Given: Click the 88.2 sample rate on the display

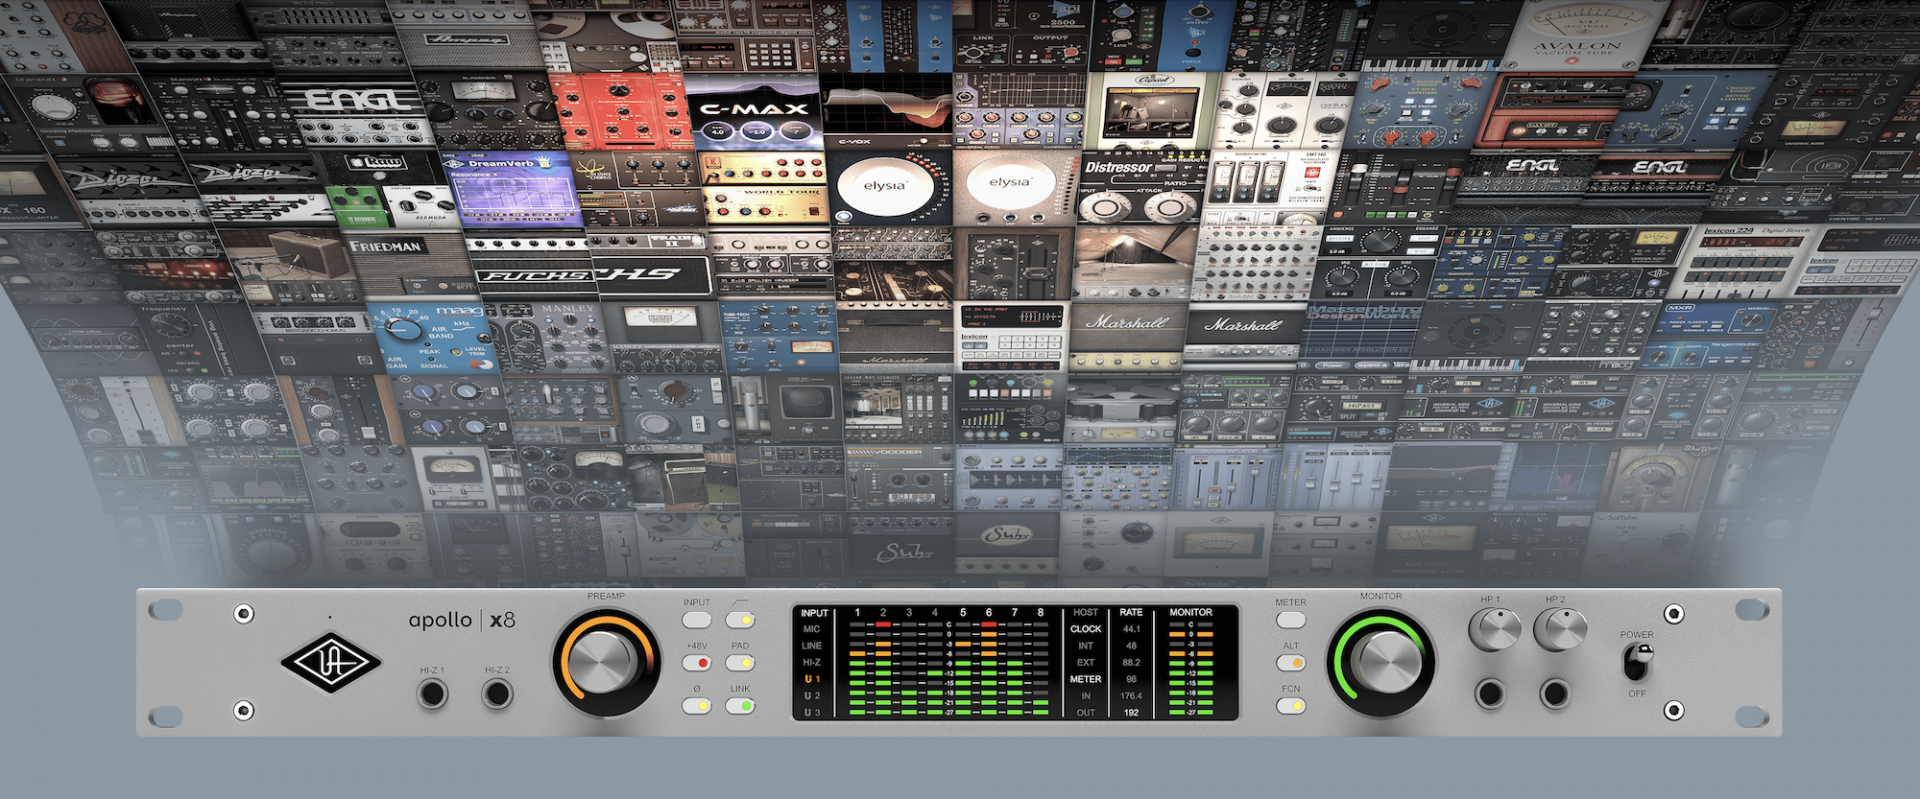Looking at the screenshot, I should [1131, 662].
